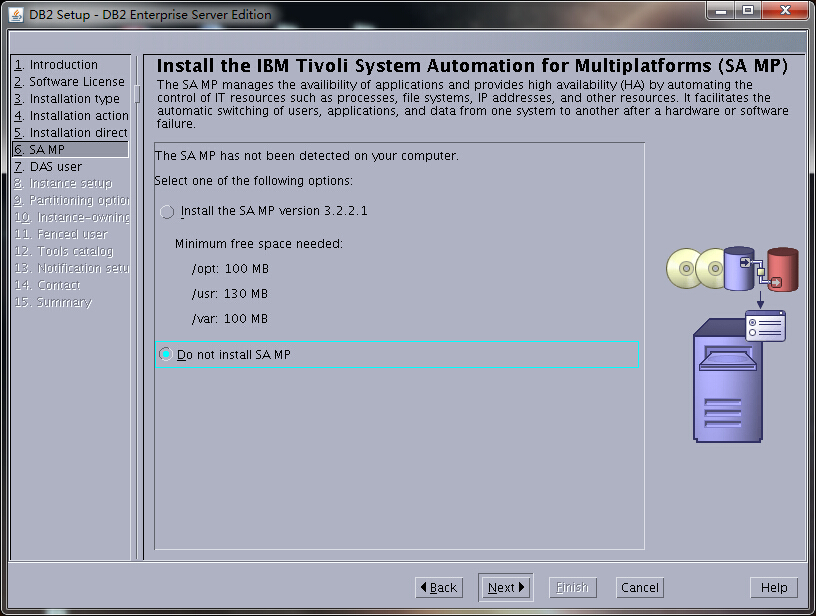Open step 4 Installation action
The image size is (816, 616).
pyautogui.click(x=71, y=116)
